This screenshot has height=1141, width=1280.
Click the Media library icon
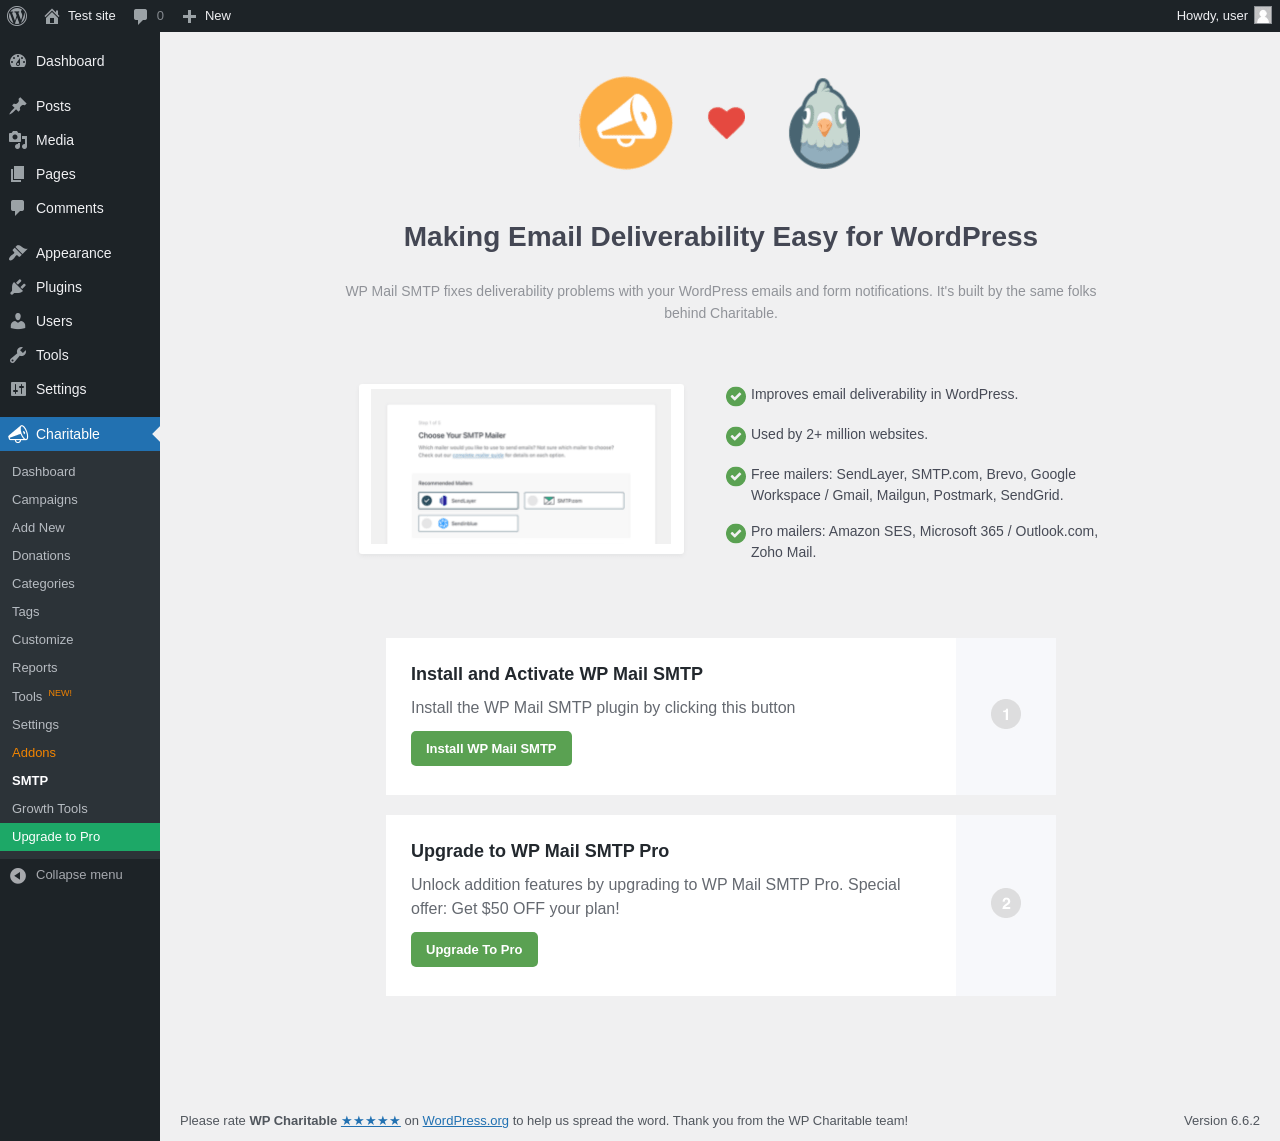click(x=18, y=140)
